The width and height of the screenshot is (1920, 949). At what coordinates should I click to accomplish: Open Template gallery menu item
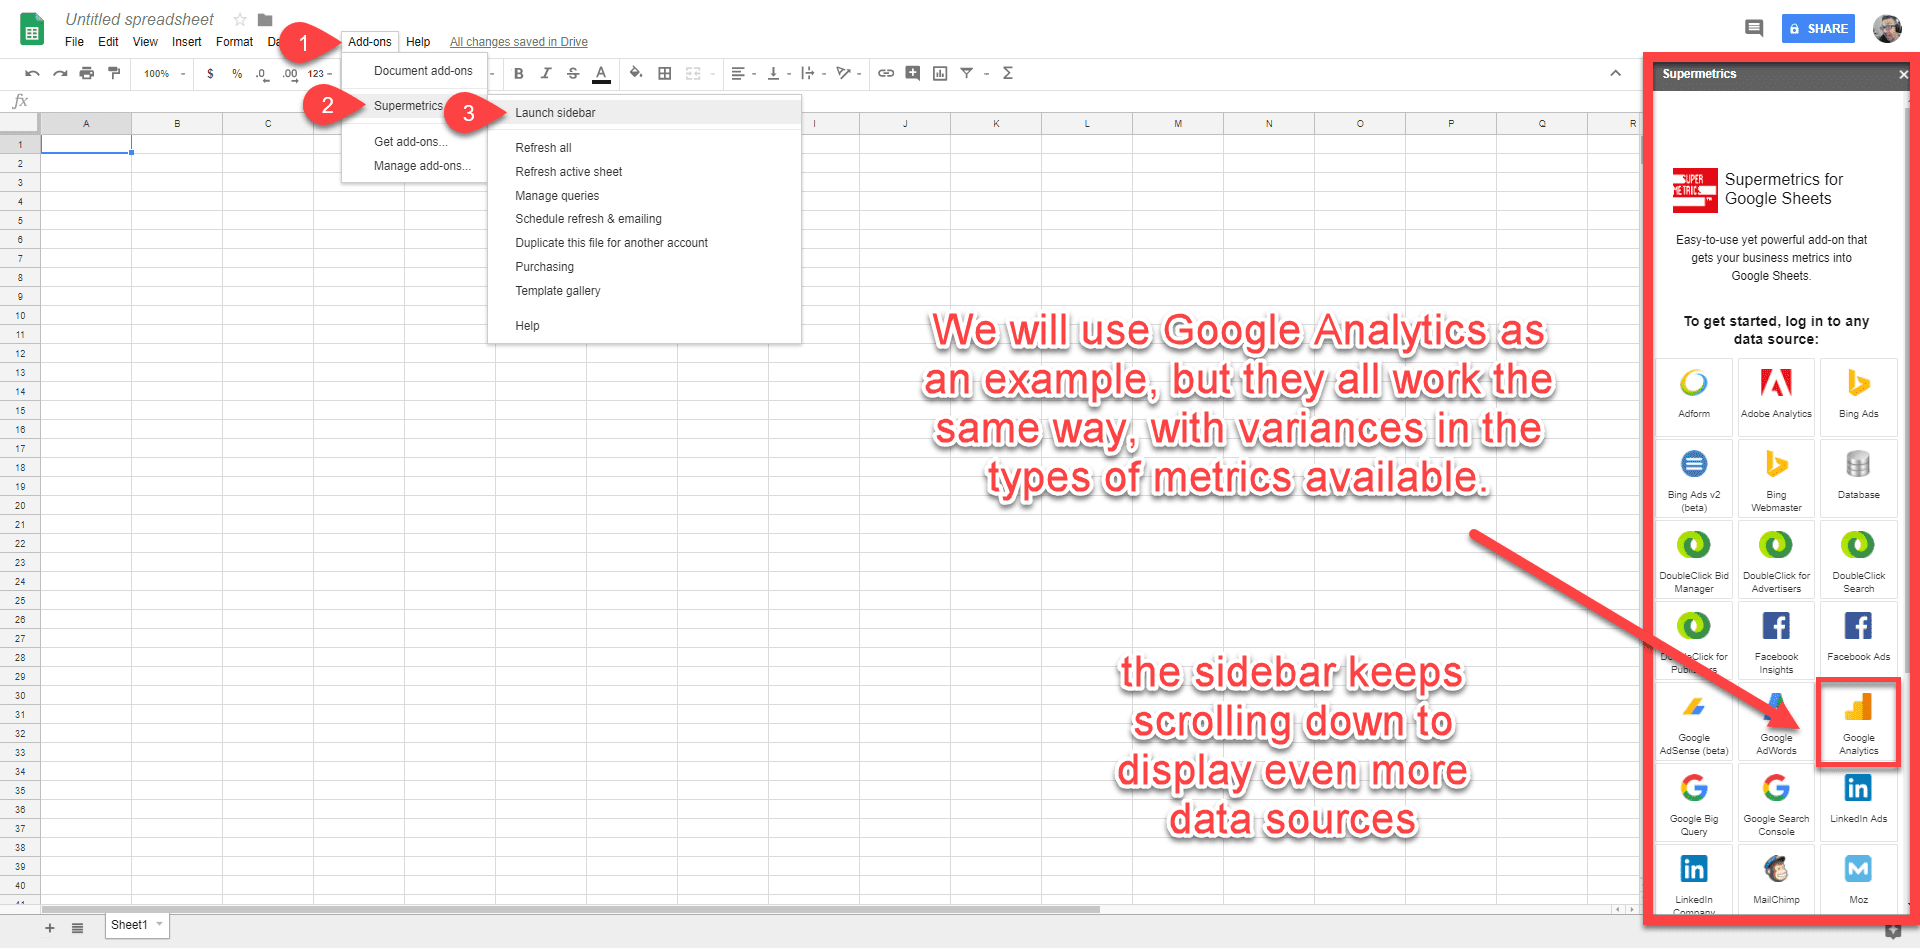[644, 291]
